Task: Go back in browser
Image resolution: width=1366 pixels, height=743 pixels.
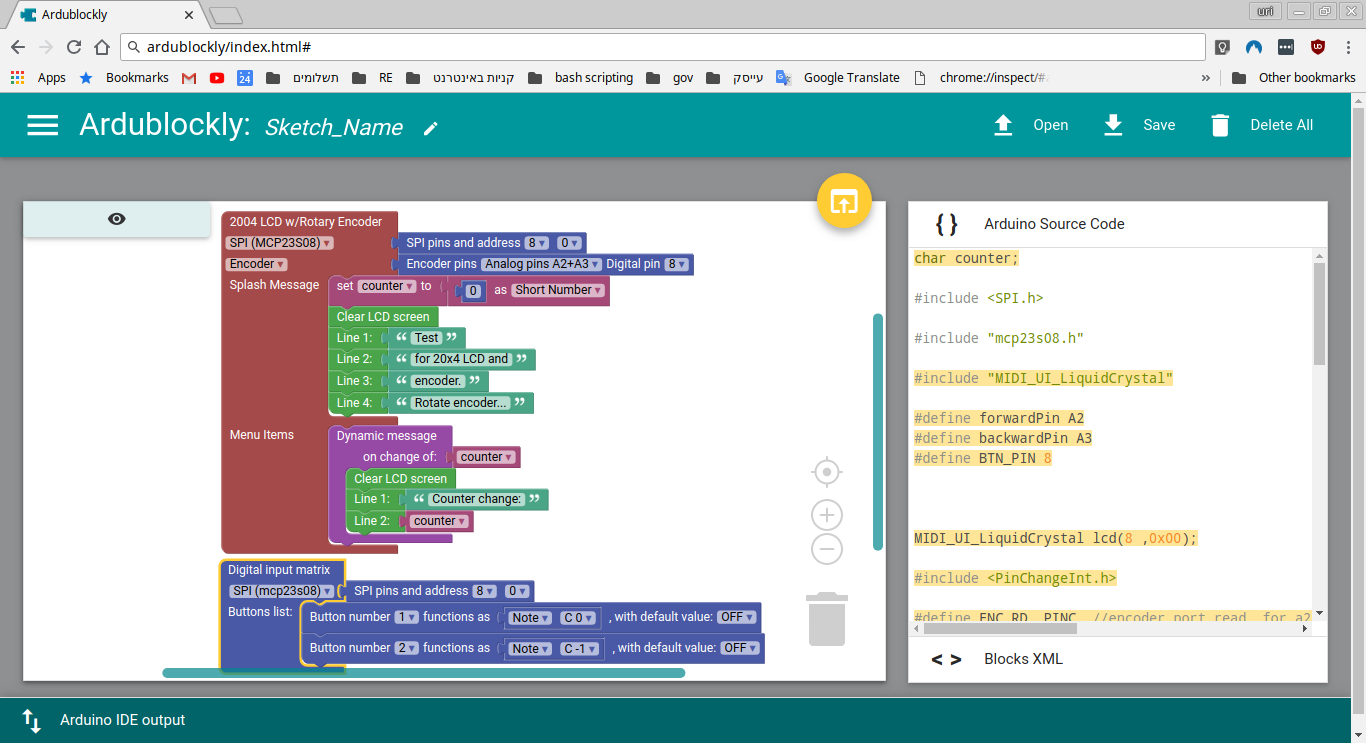Action: point(18,47)
